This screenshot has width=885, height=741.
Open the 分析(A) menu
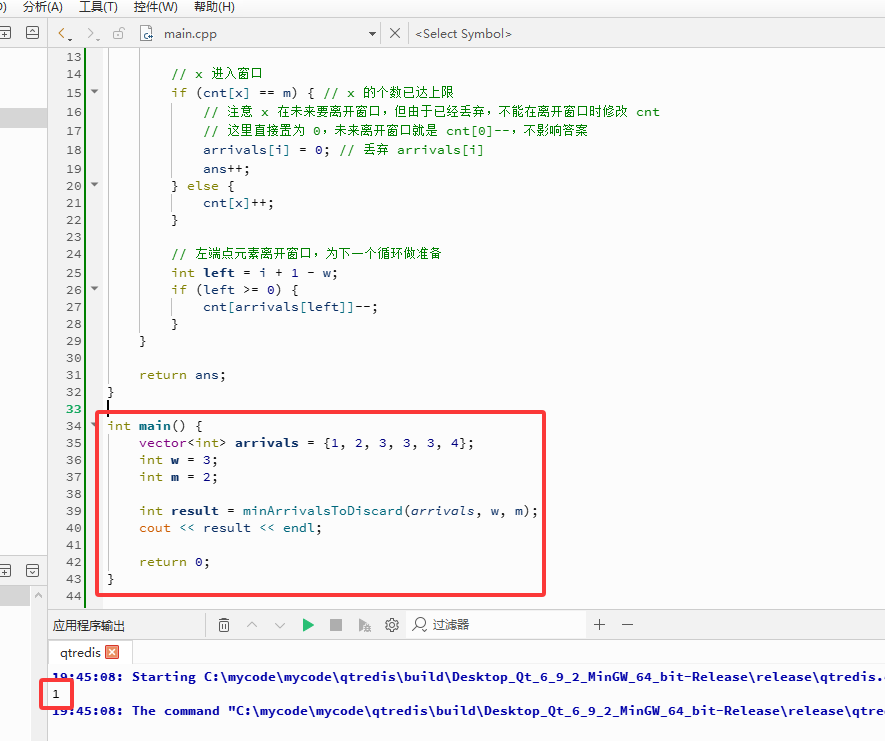pos(42,7)
